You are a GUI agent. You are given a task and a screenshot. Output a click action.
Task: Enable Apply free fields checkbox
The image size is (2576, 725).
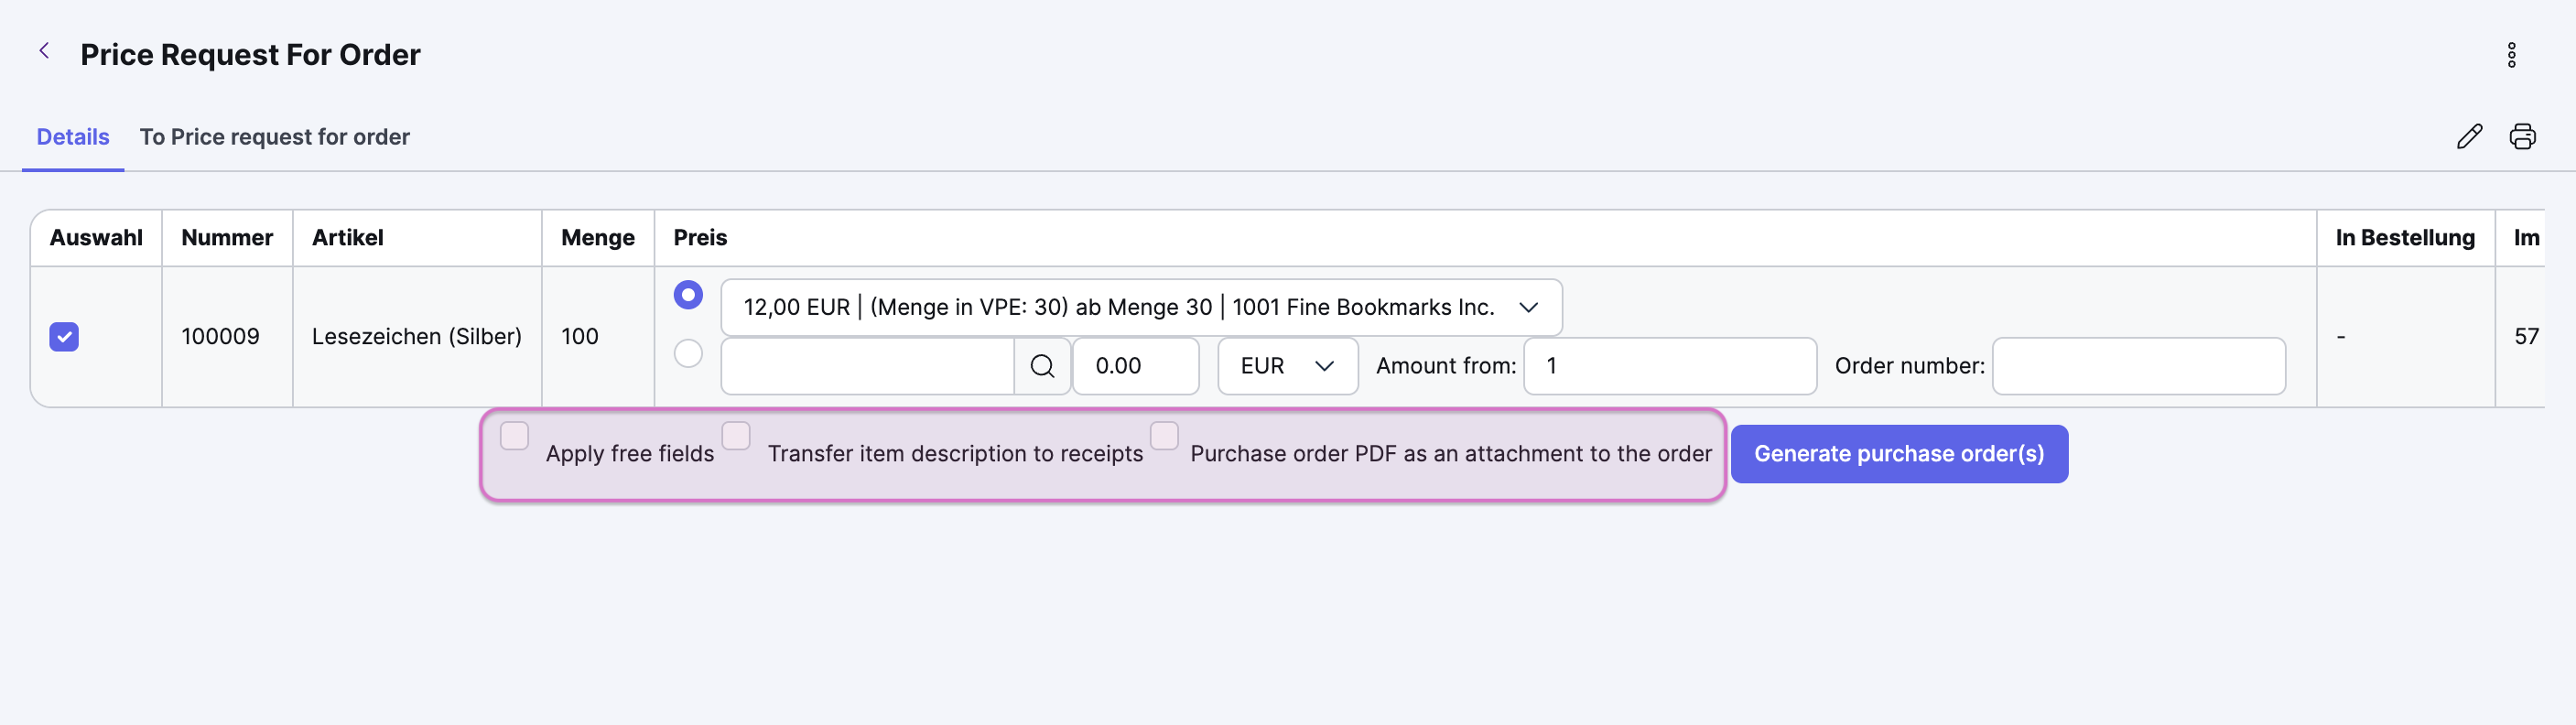[x=514, y=436]
